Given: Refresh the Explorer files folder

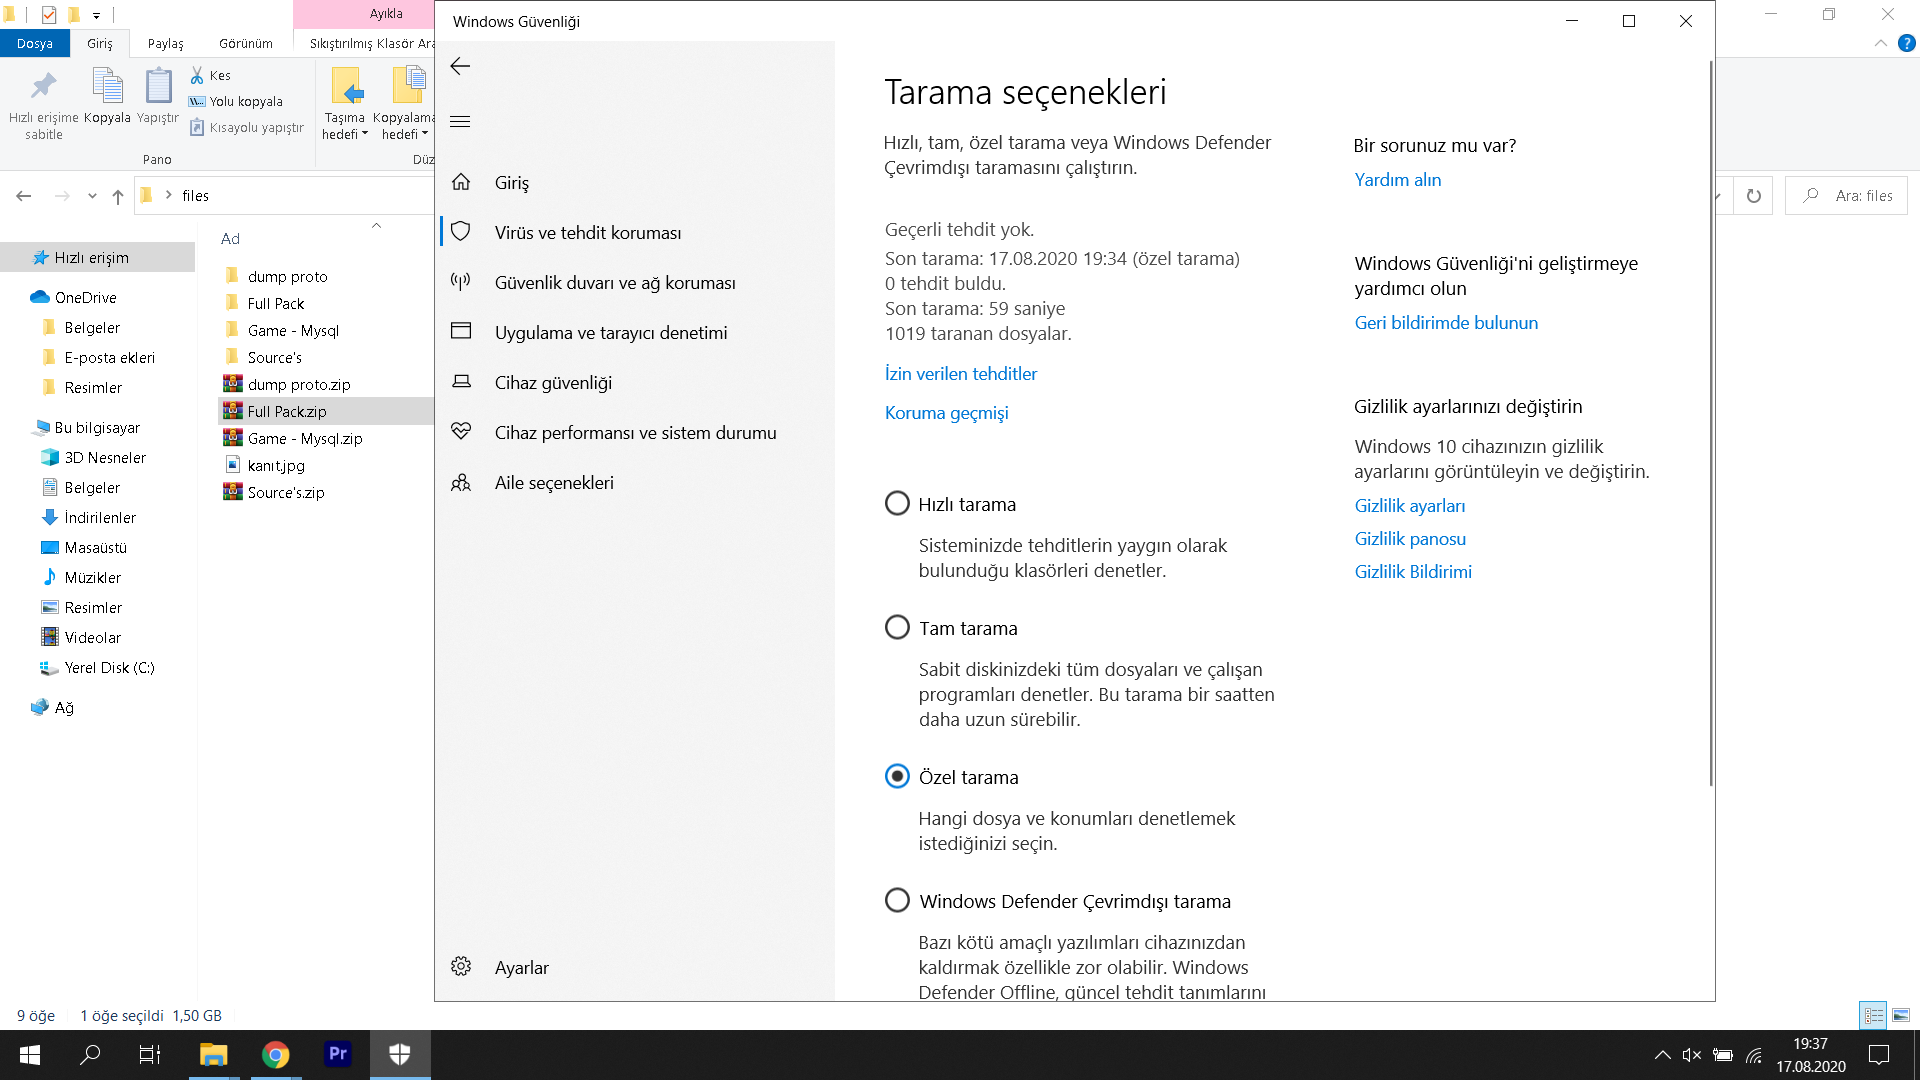Looking at the screenshot, I should click(x=1753, y=196).
